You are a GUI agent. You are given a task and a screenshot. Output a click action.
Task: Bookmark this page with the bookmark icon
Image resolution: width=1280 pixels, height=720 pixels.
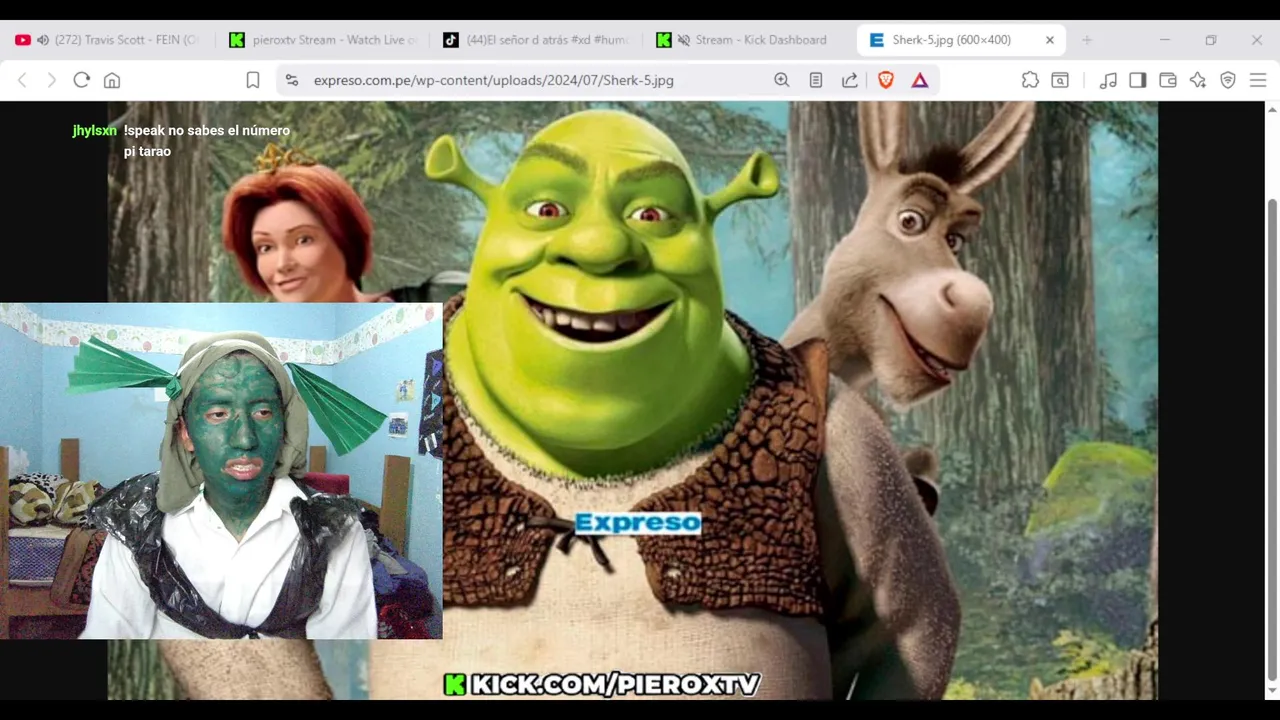pos(253,80)
